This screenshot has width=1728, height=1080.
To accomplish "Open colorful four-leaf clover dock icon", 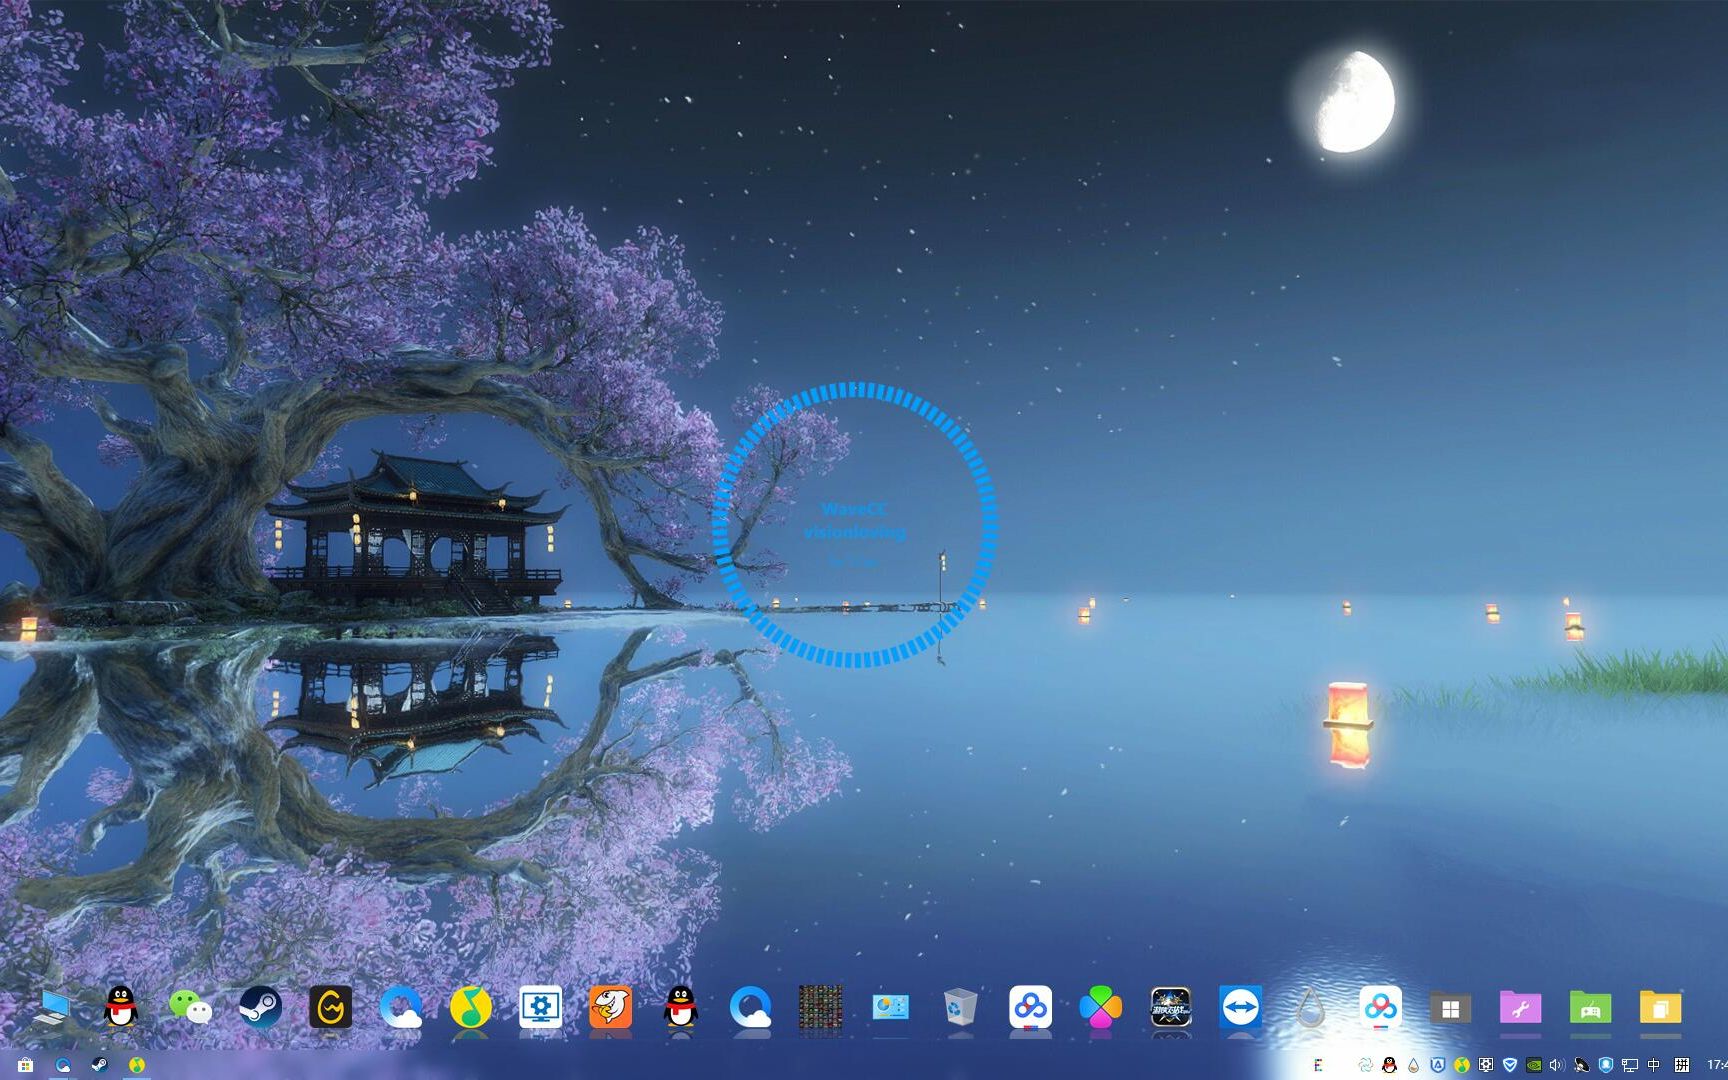I will [x=1100, y=1008].
